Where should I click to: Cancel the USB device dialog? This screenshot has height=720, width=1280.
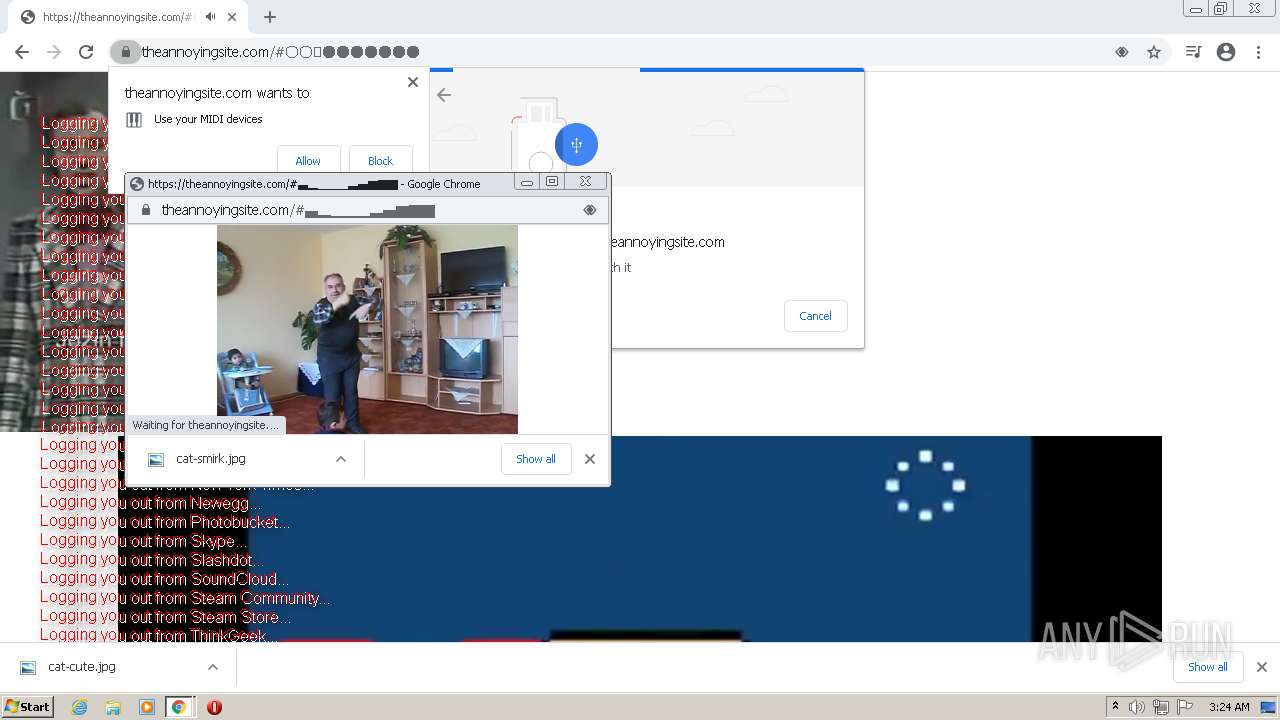[x=815, y=316]
